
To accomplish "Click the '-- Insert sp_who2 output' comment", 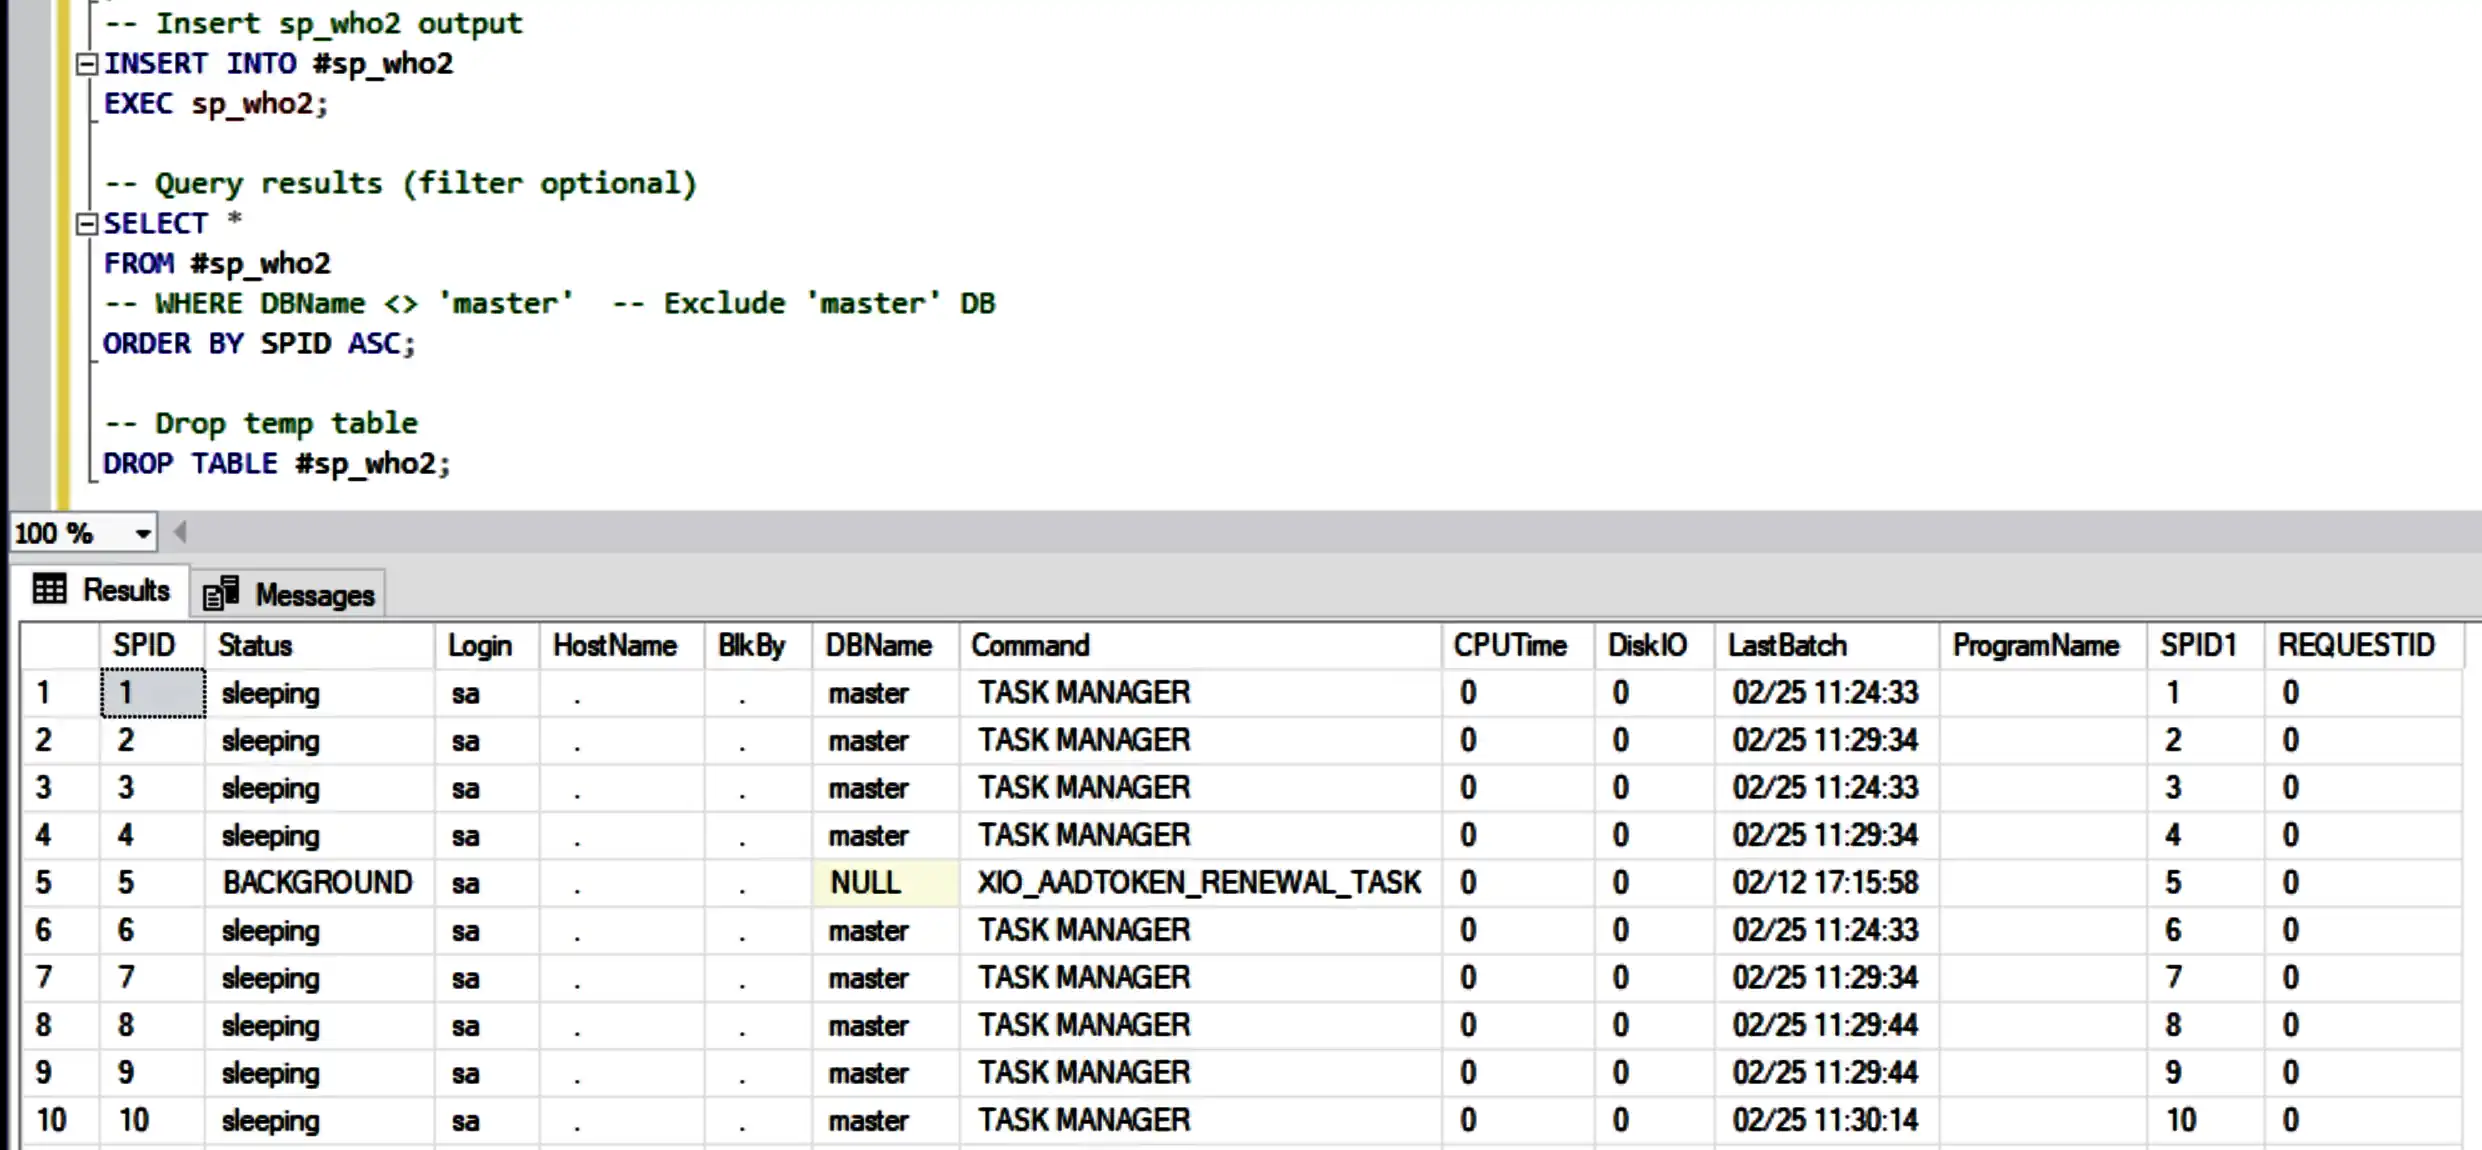I will pyautogui.click(x=313, y=24).
